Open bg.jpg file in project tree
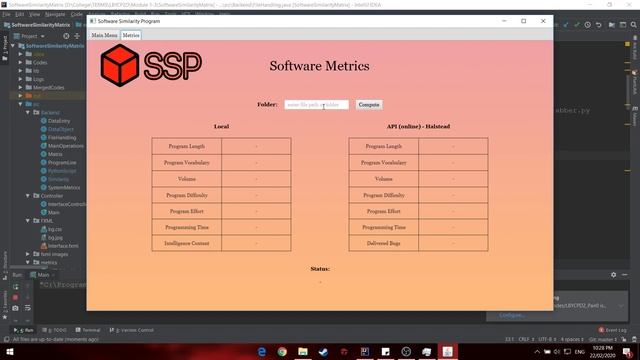This screenshot has width=640, height=360. coord(55,238)
